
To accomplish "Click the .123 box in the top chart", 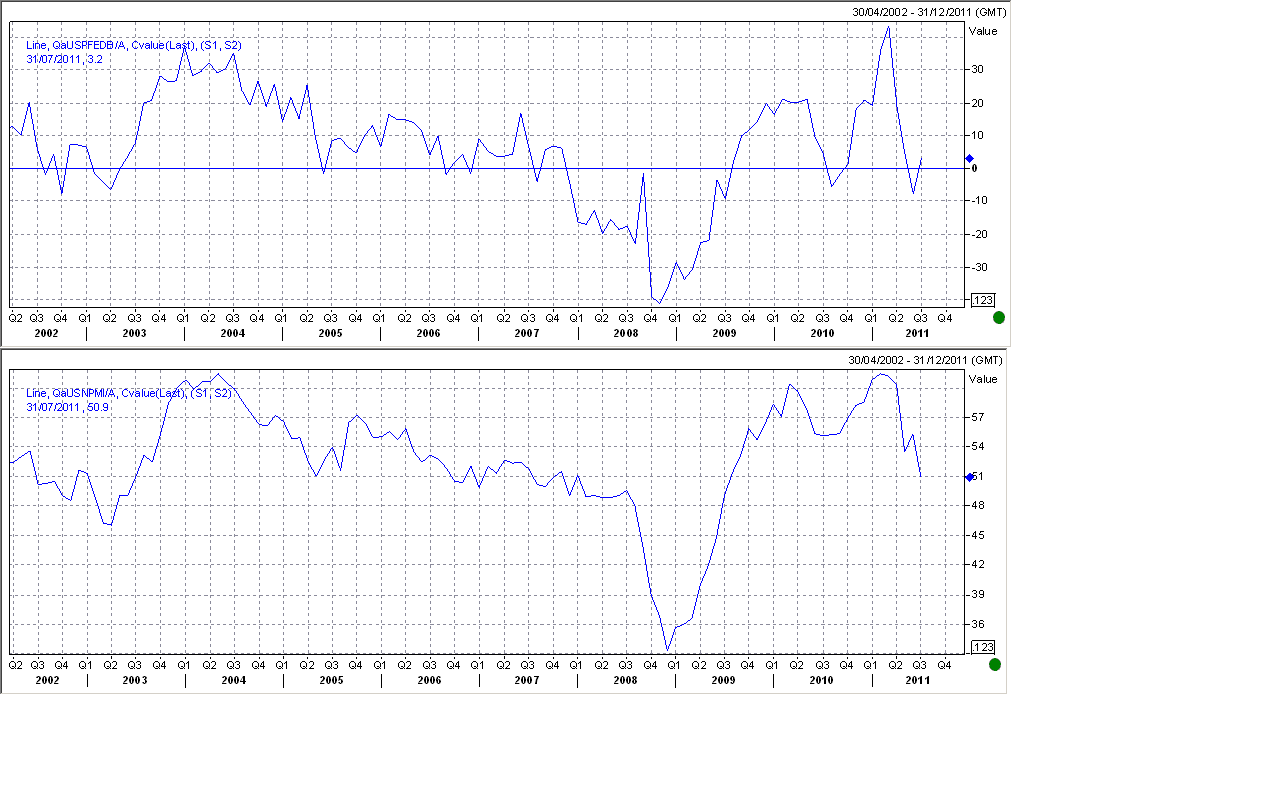I will pos(981,300).
